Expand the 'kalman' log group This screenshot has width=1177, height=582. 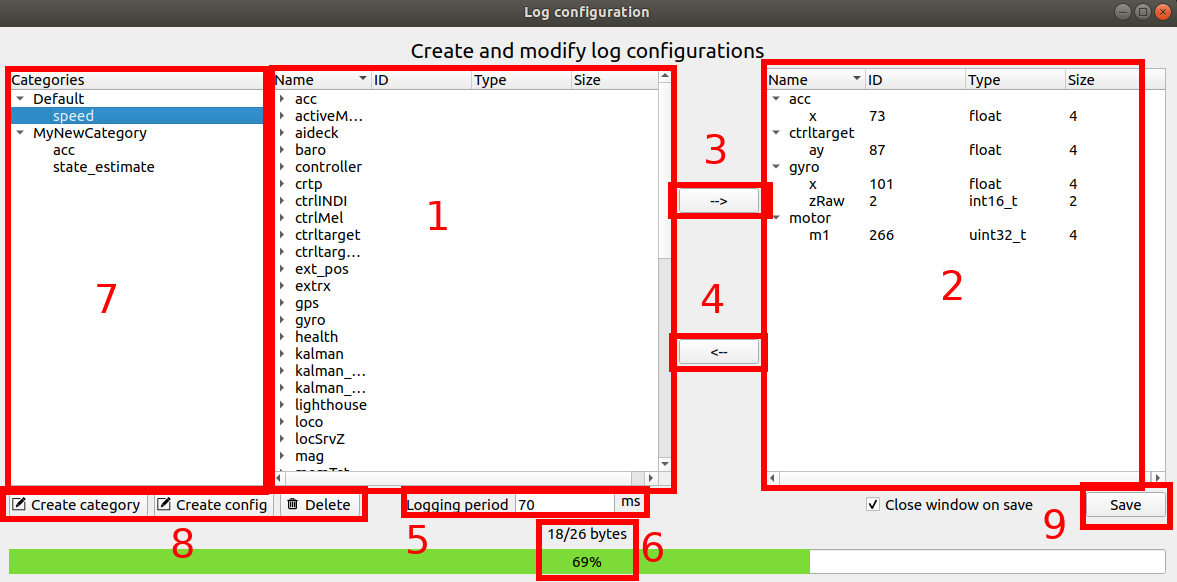point(281,353)
